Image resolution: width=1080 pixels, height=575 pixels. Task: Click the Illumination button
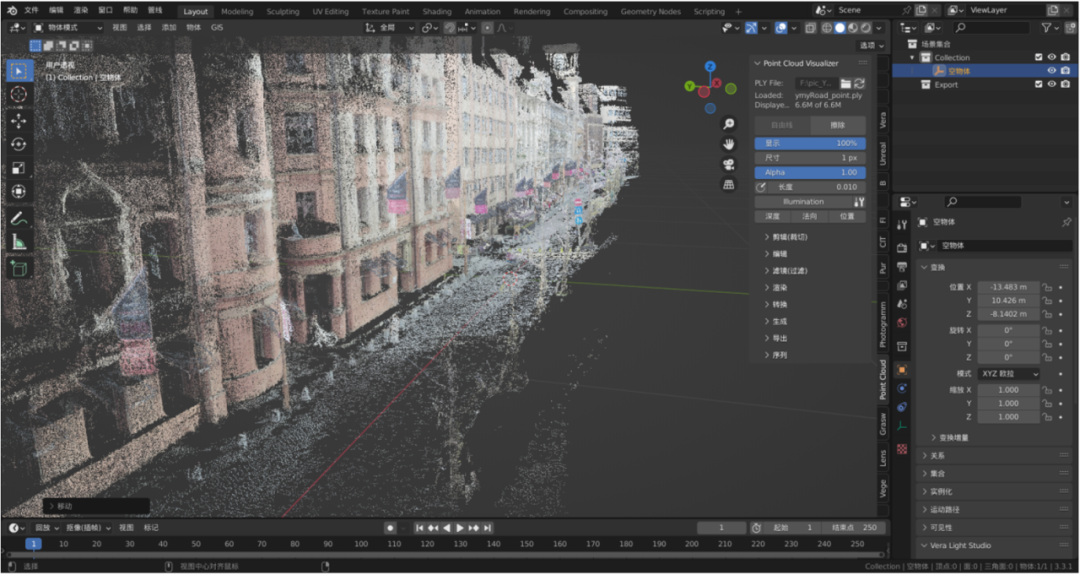pos(803,202)
